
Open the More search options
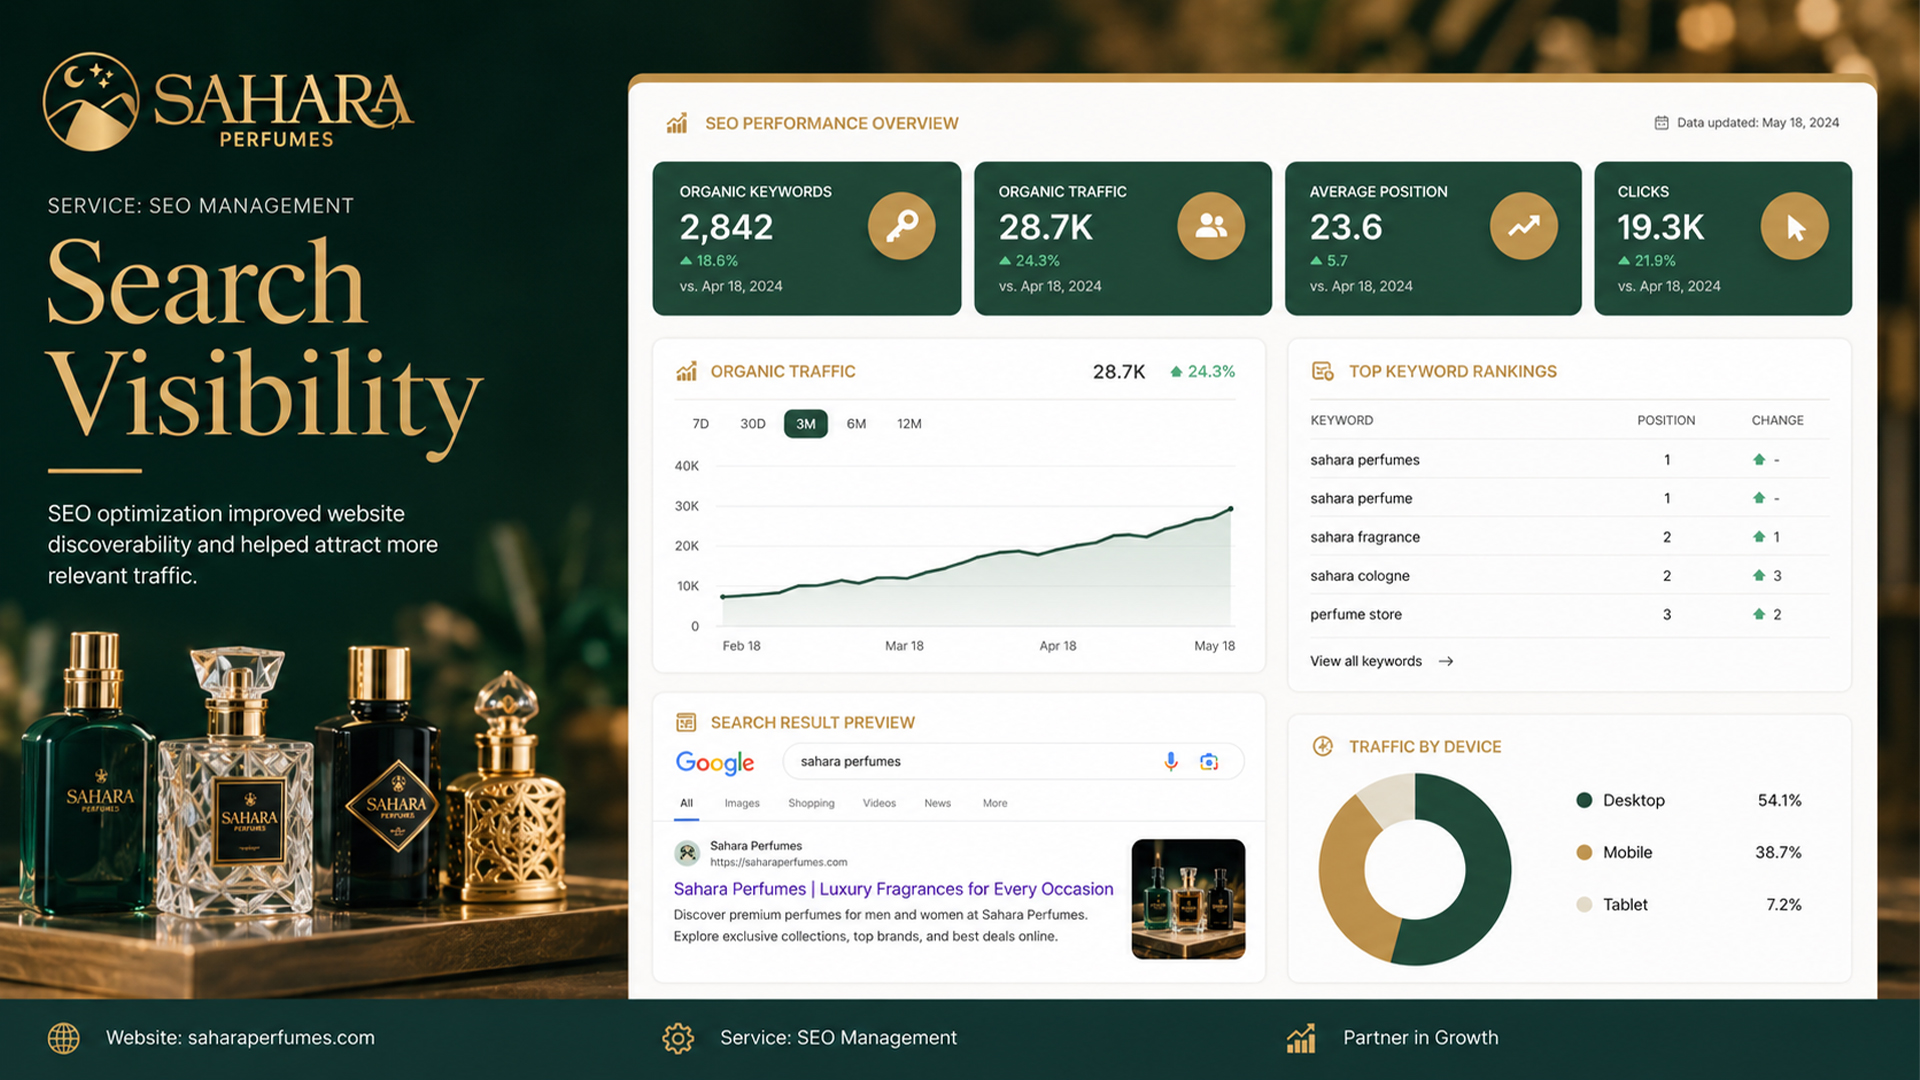pyautogui.click(x=995, y=803)
